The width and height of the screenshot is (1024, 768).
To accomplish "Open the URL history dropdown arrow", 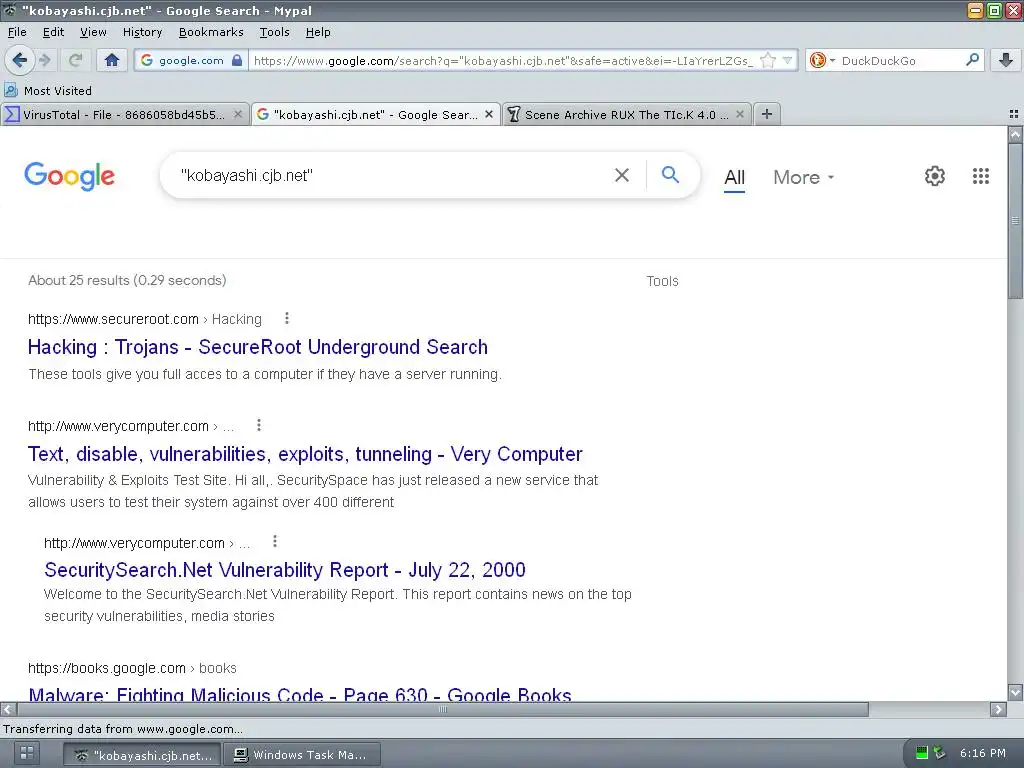I will point(787,60).
